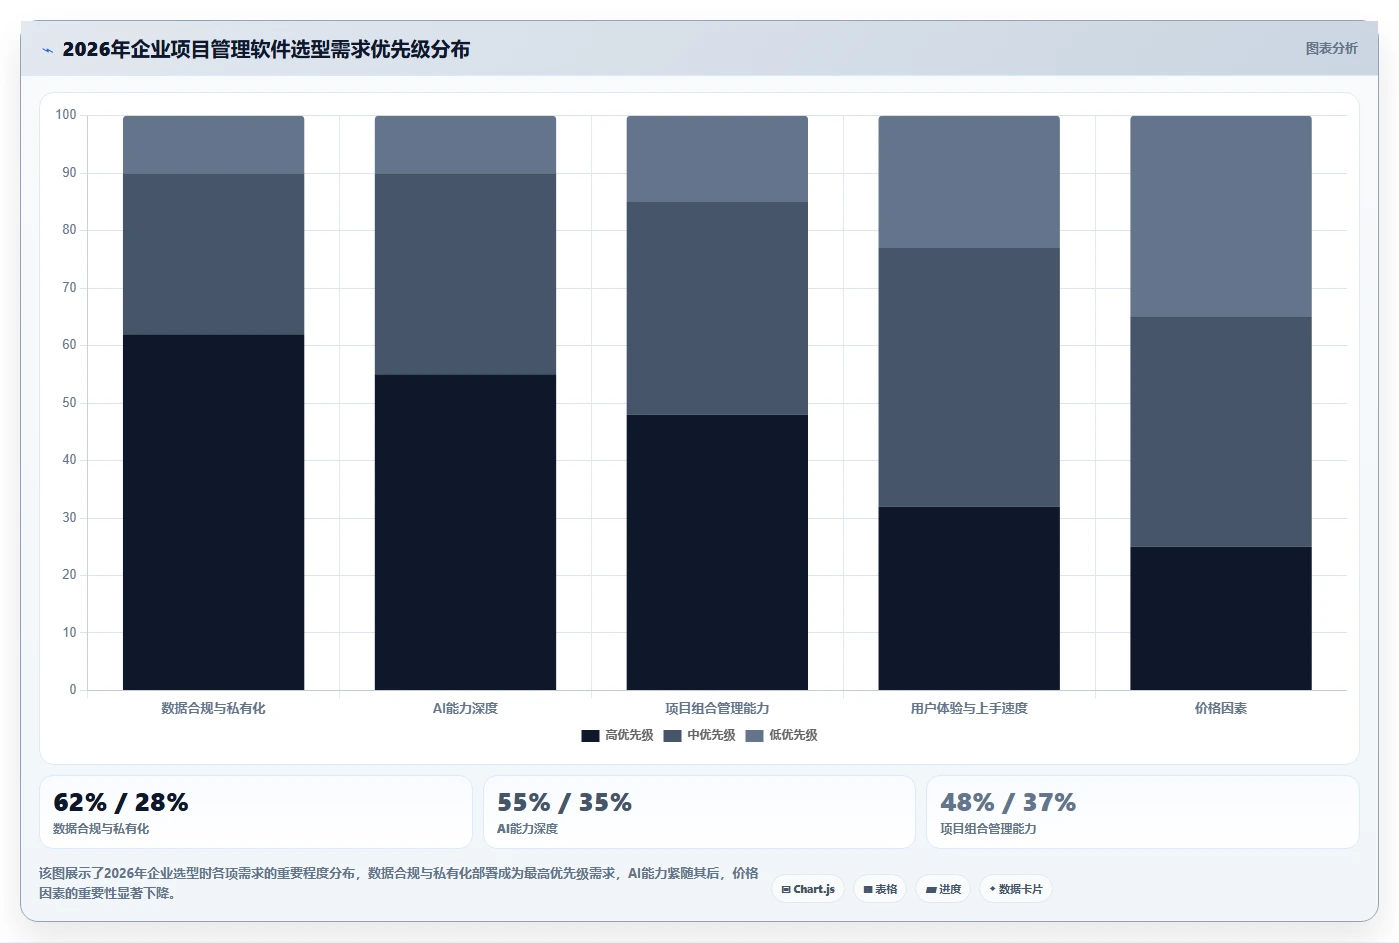
Task: Click the Chart.js tag pill
Action: tap(808, 889)
